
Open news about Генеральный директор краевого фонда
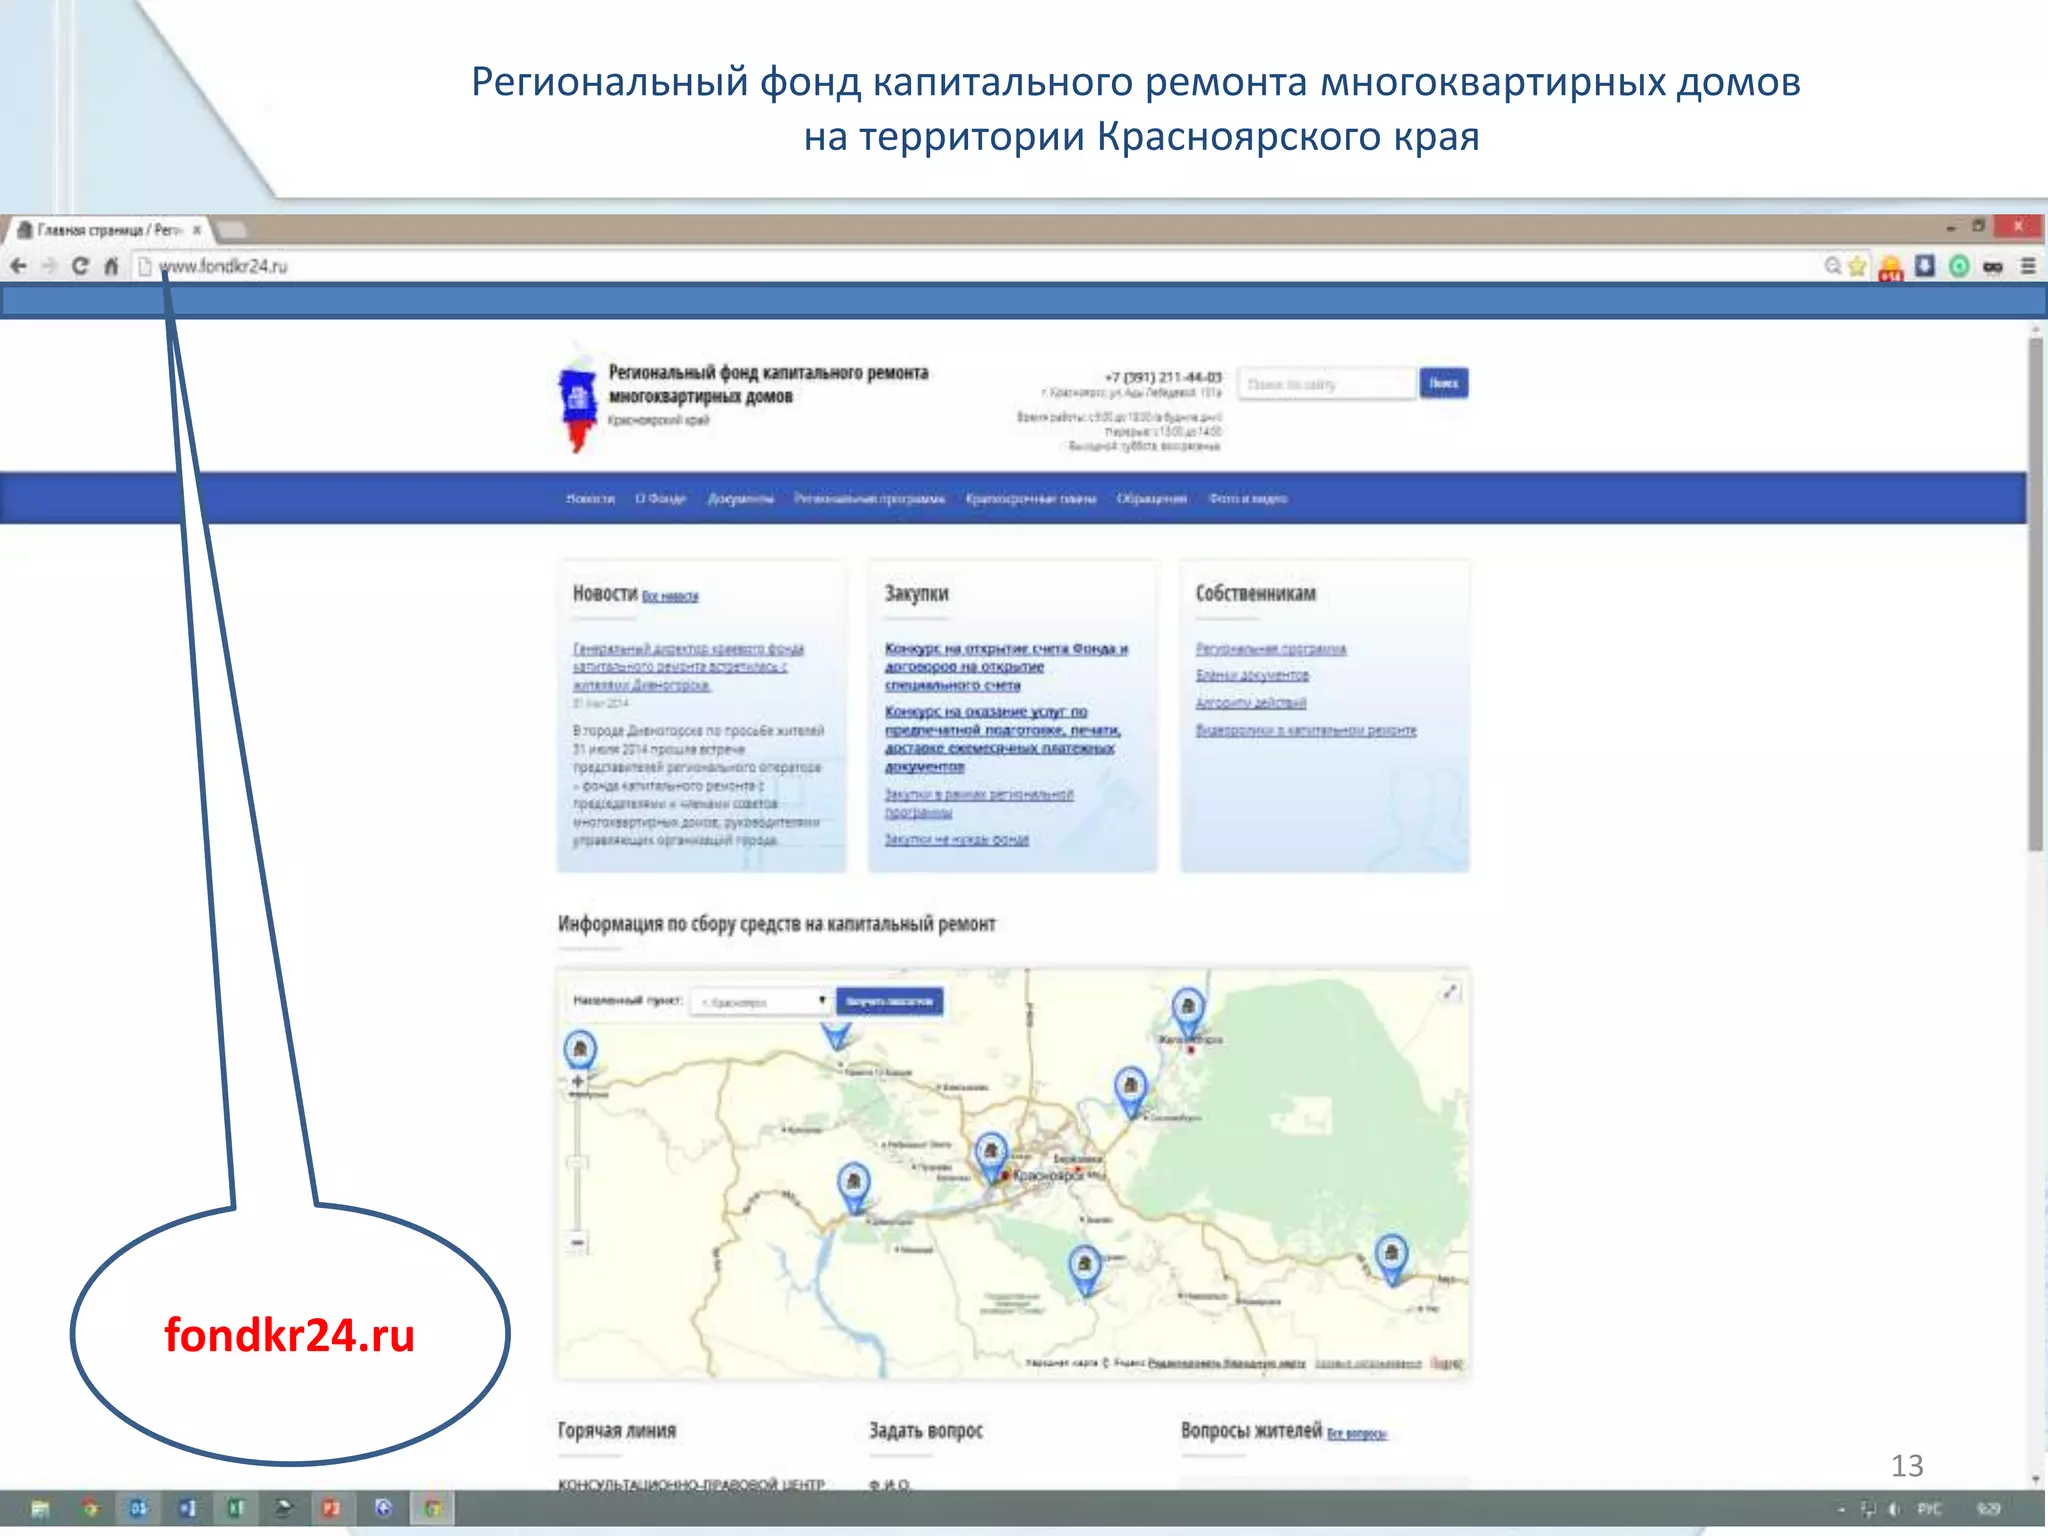coord(688,667)
